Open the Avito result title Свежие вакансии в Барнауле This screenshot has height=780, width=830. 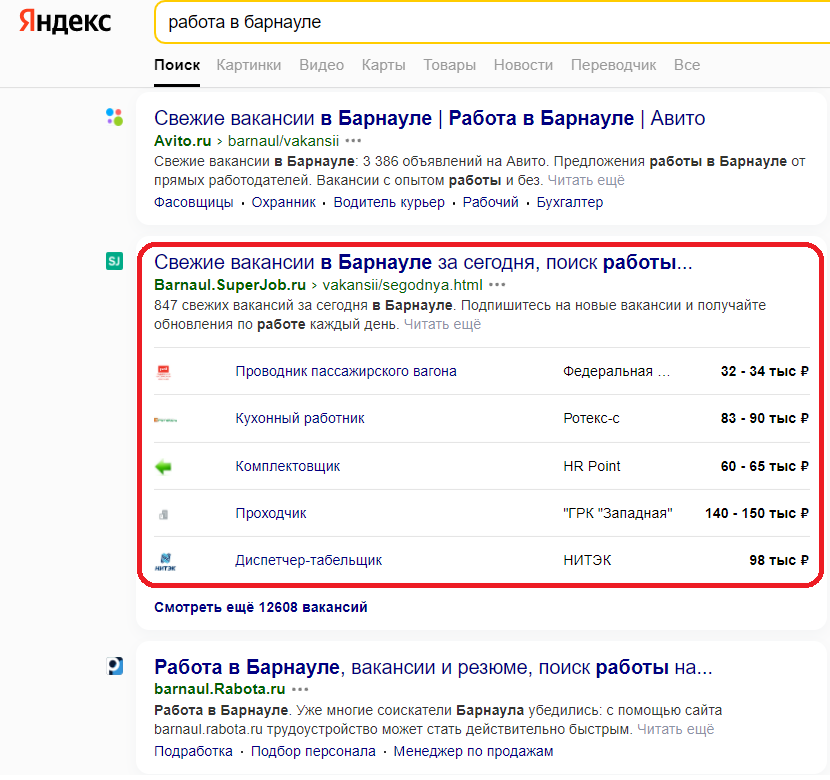[429, 118]
